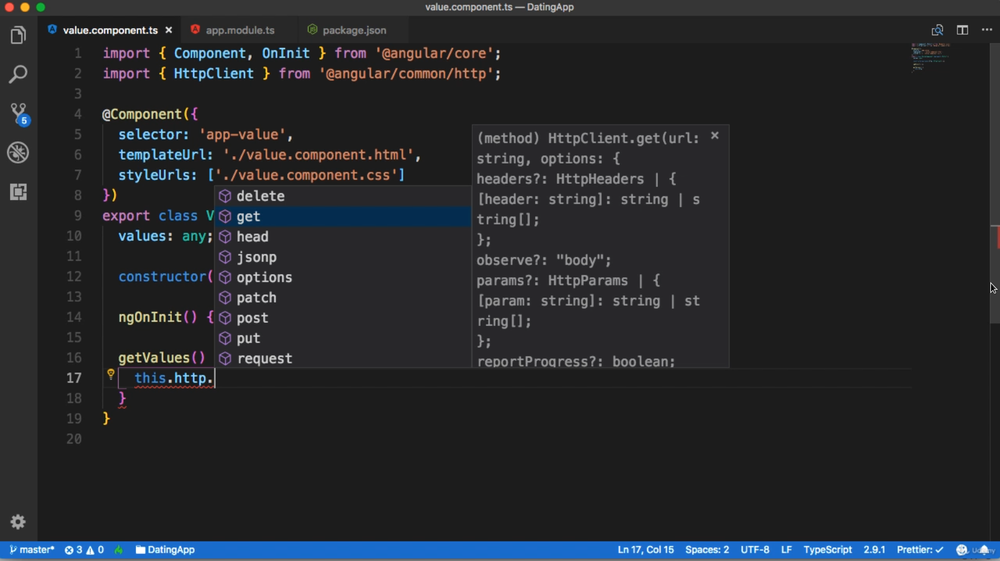1000x561 pixels.
Task: Click the feedback smiley icon
Action: click(962, 550)
